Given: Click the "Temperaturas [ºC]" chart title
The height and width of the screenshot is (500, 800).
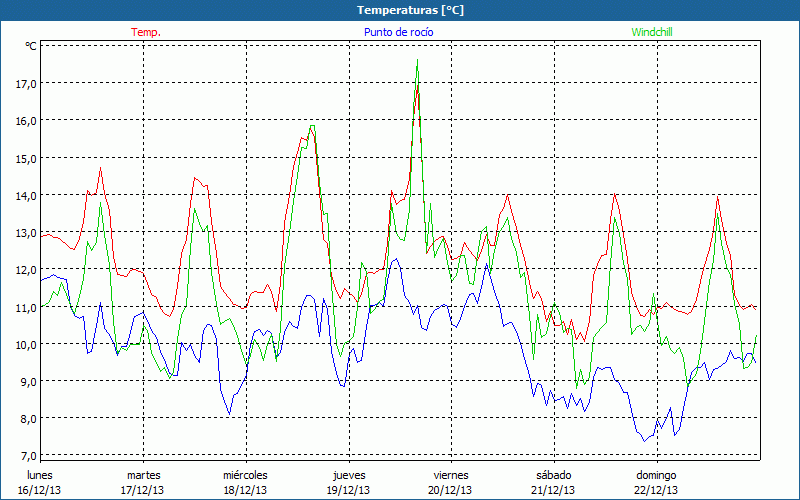Looking at the screenshot, I should (x=410, y=10).
